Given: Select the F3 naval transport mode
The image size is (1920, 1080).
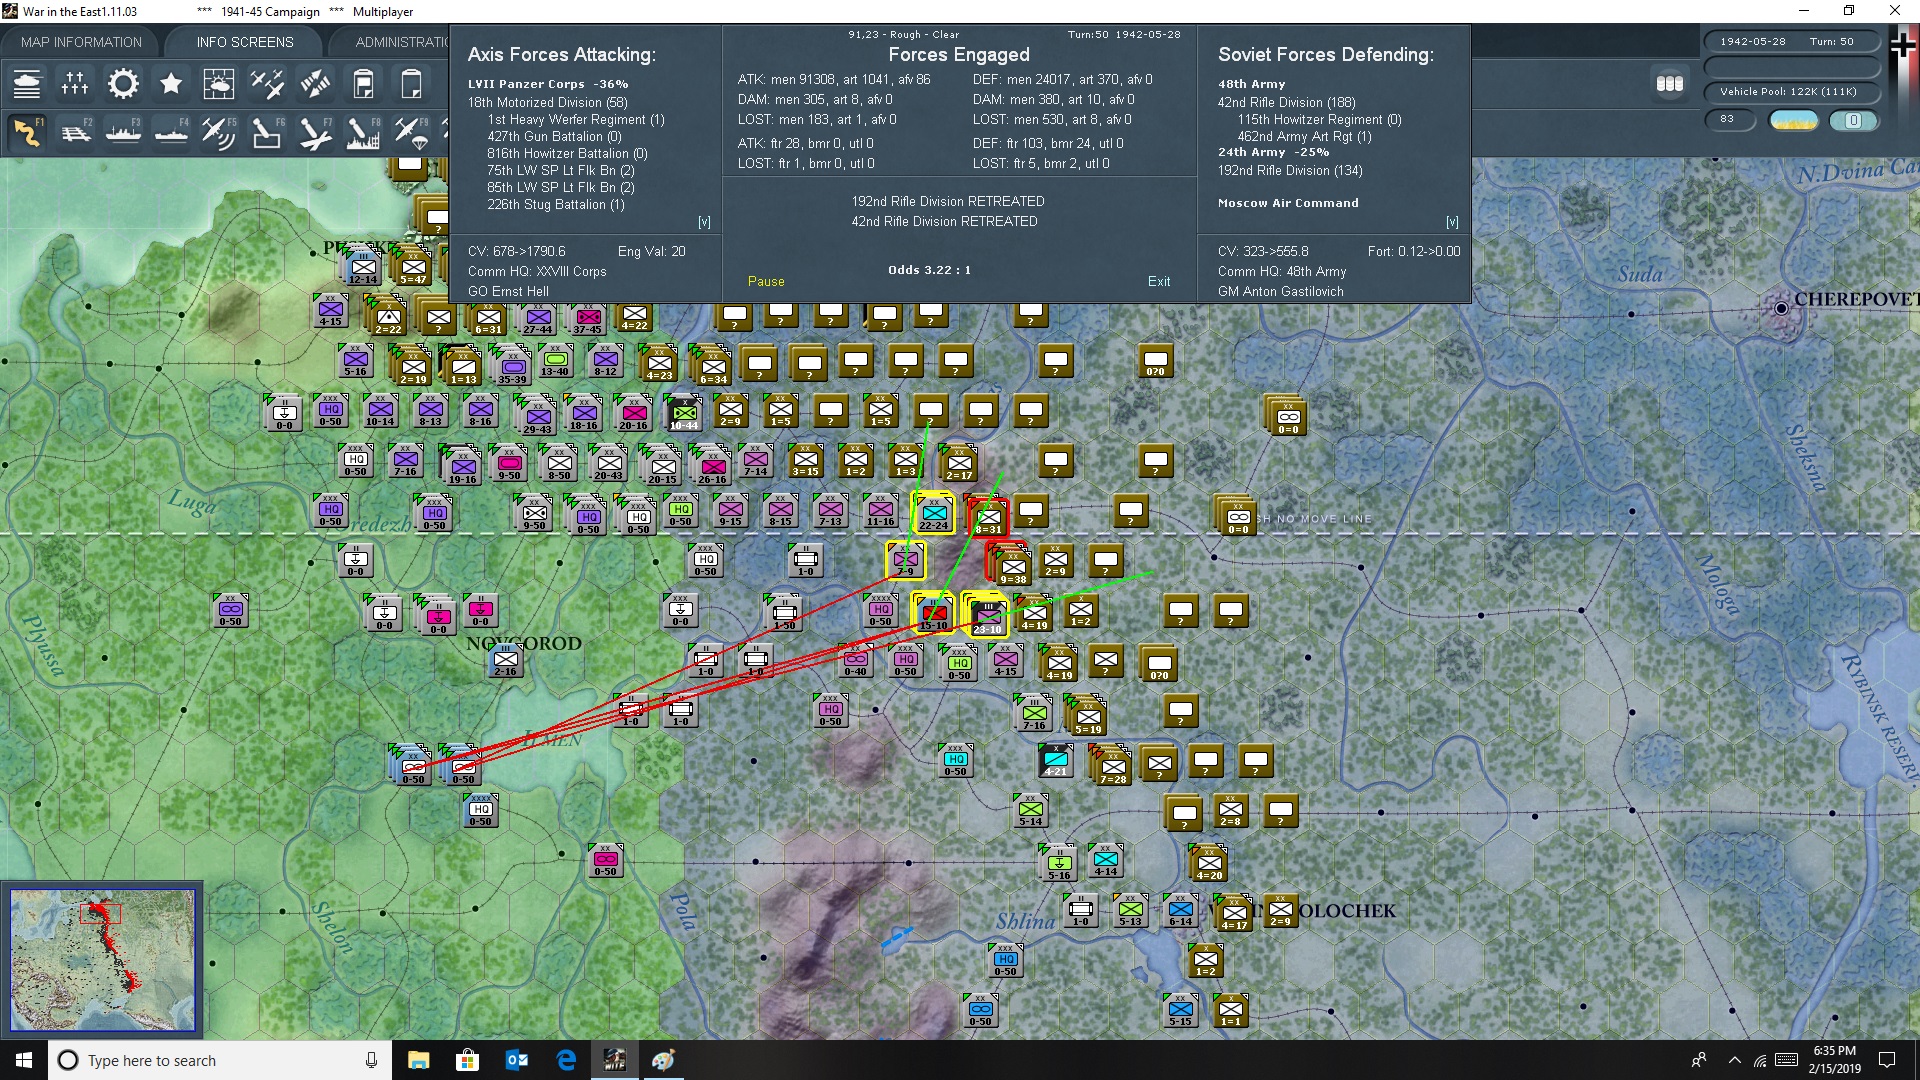Looking at the screenshot, I should coord(123,132).
